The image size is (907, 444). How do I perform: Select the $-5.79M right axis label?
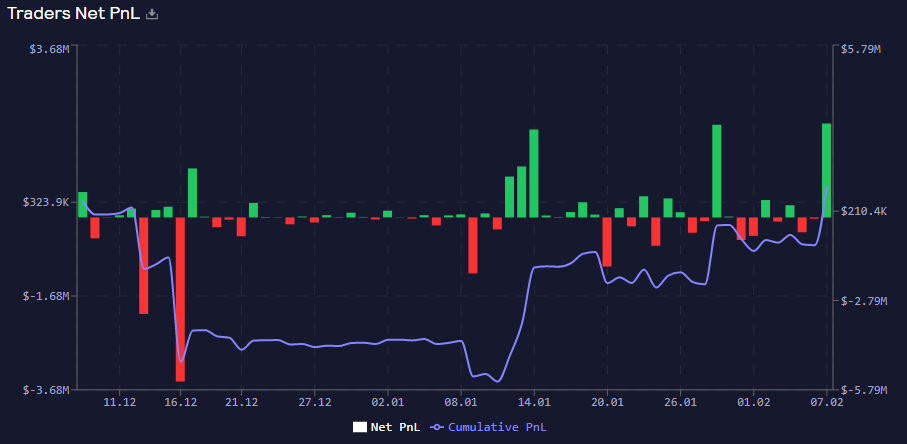(864, 390)
